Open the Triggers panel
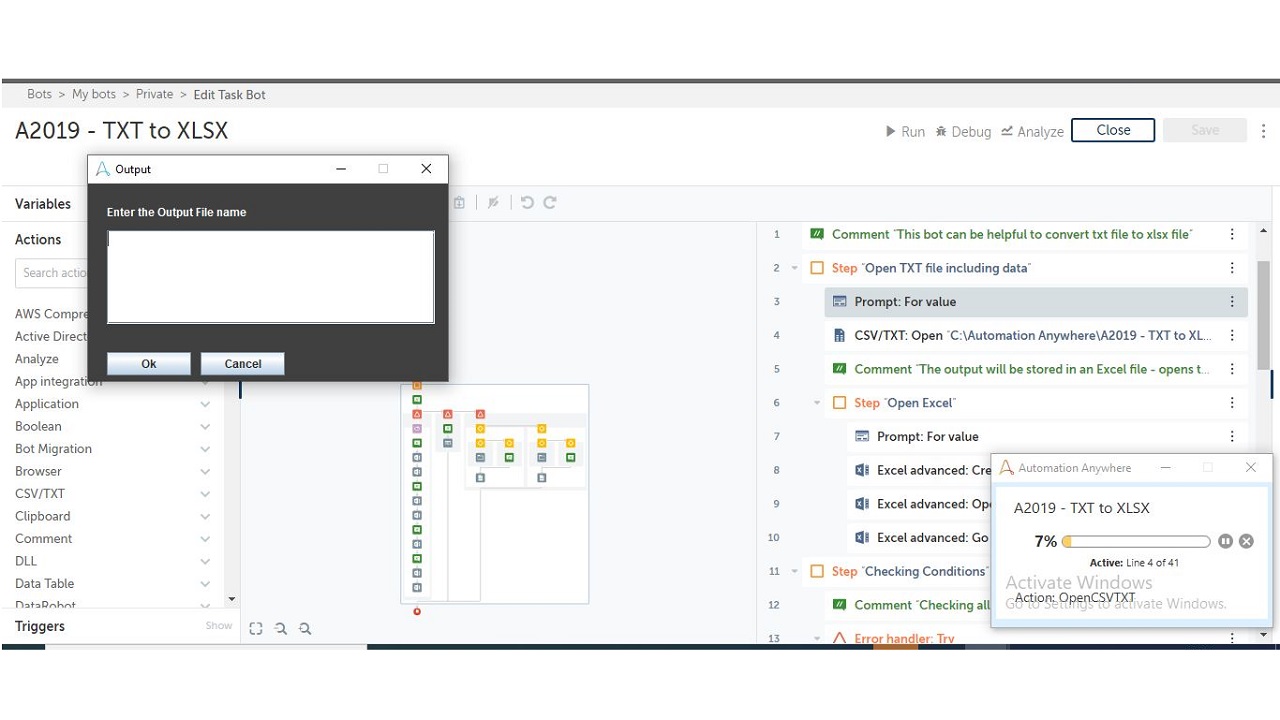Viewport: 1280px width, 720px height. tap(40, 626)
